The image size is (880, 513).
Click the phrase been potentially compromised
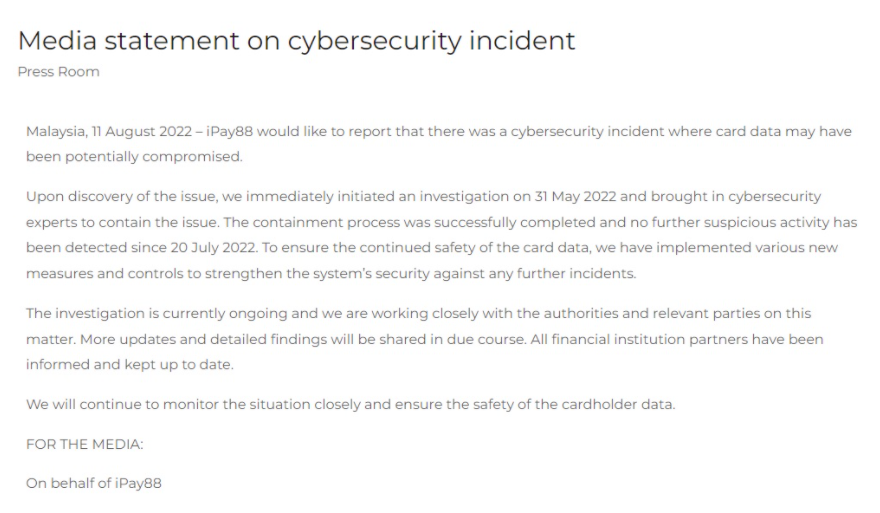pyautogui.click(x=134, y=157)
